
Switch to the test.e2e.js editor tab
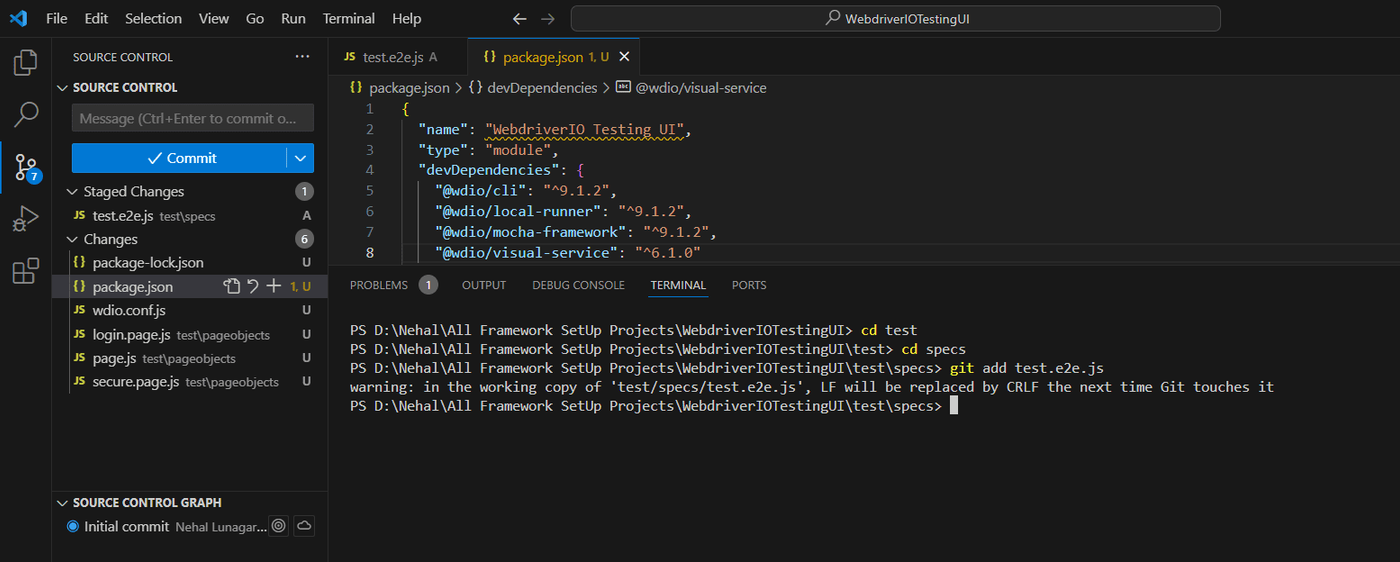tap(398, 57)
